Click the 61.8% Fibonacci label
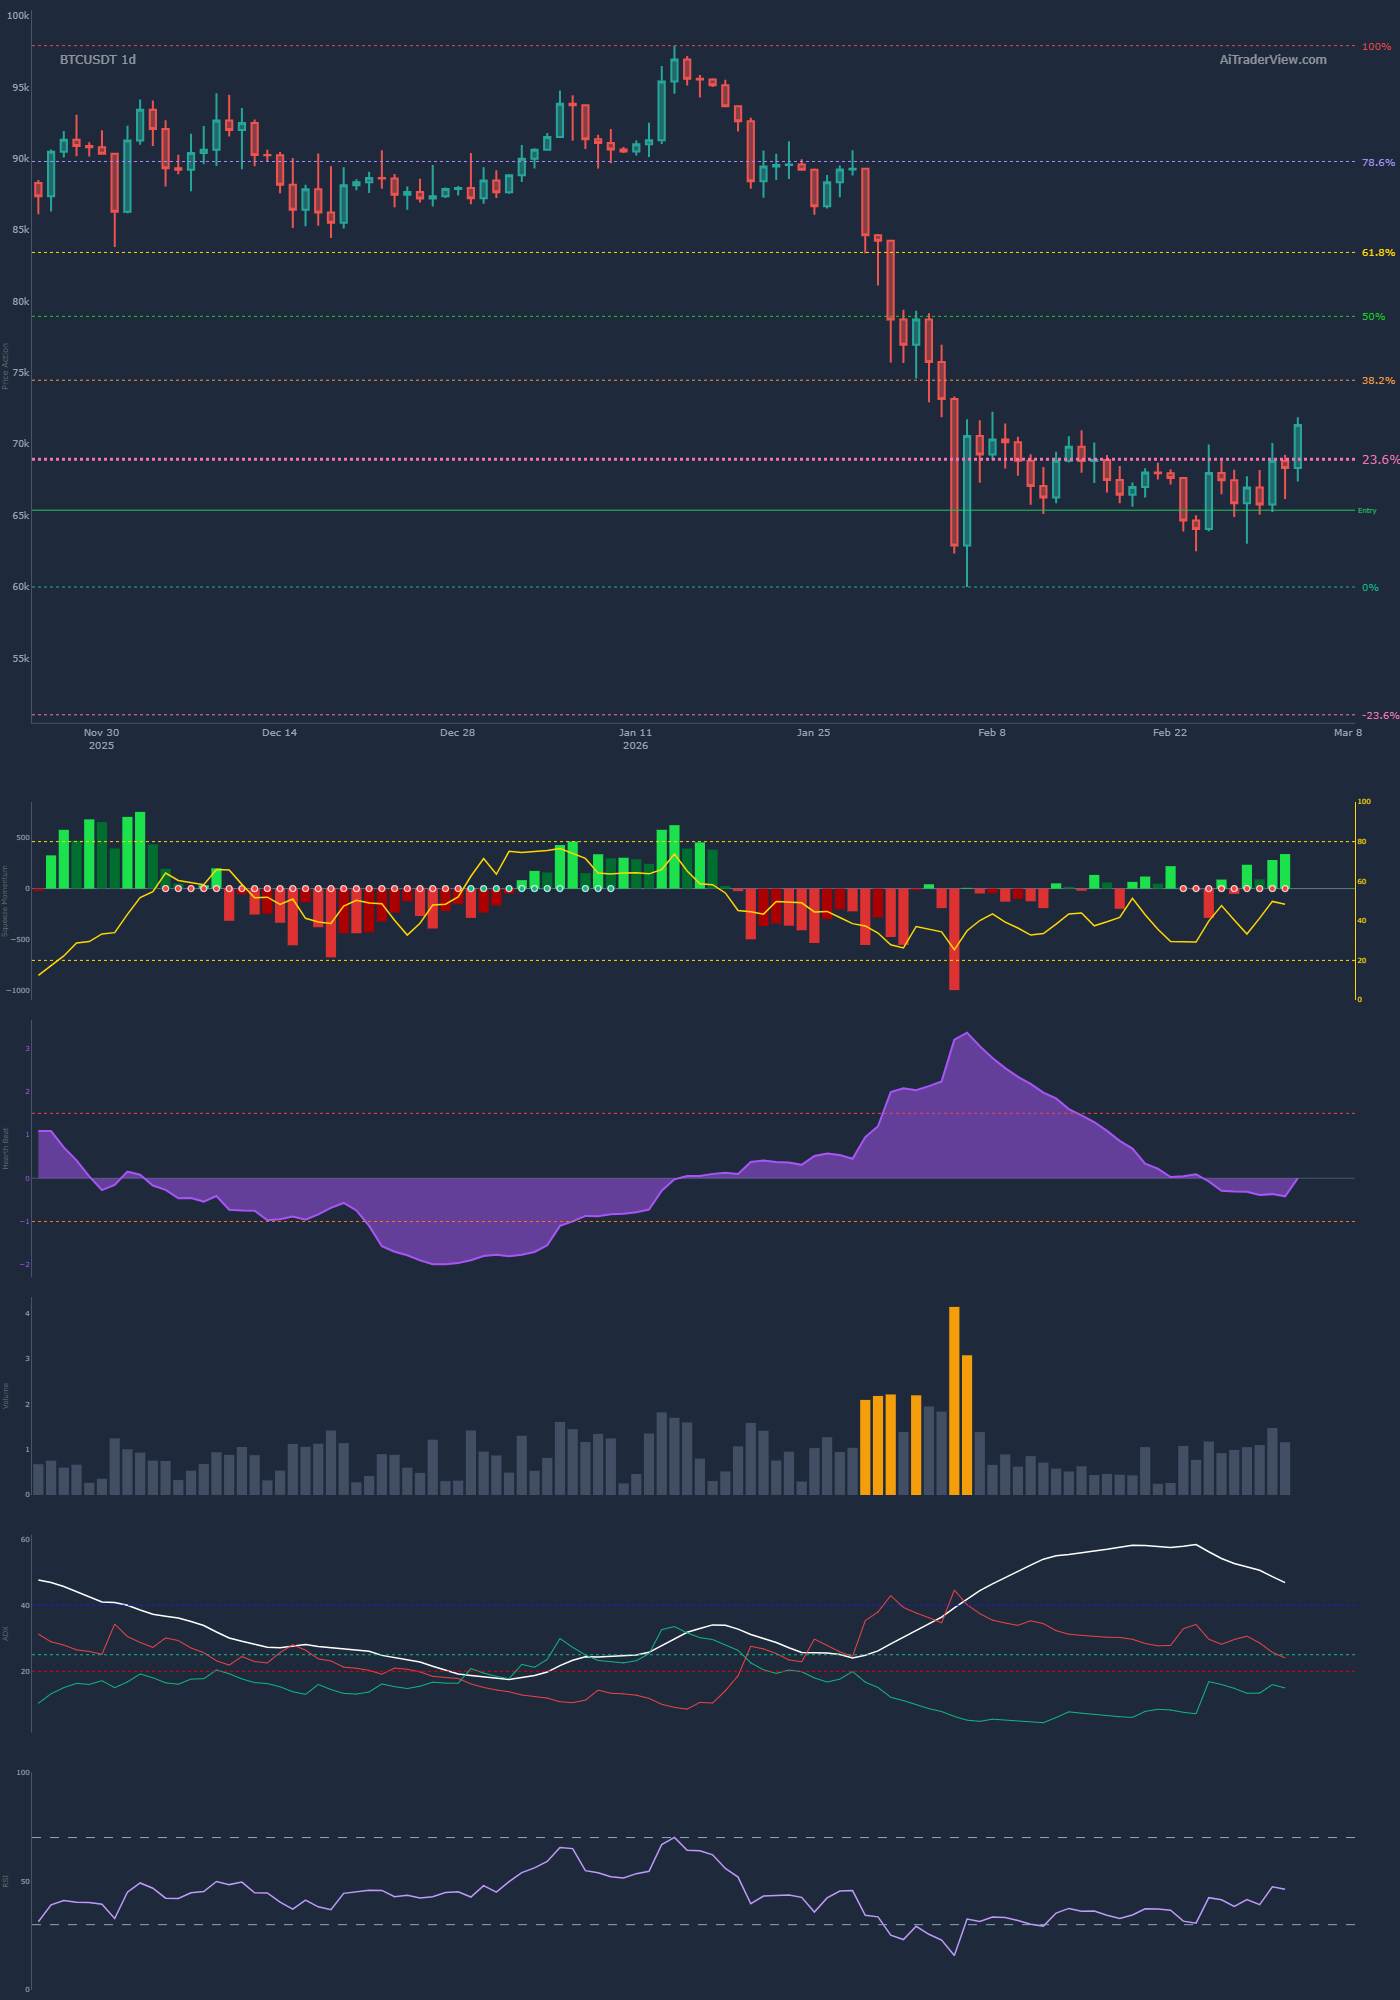Image resolution: width=1400 pixels, height=2000 pixels. point(1377,253)
